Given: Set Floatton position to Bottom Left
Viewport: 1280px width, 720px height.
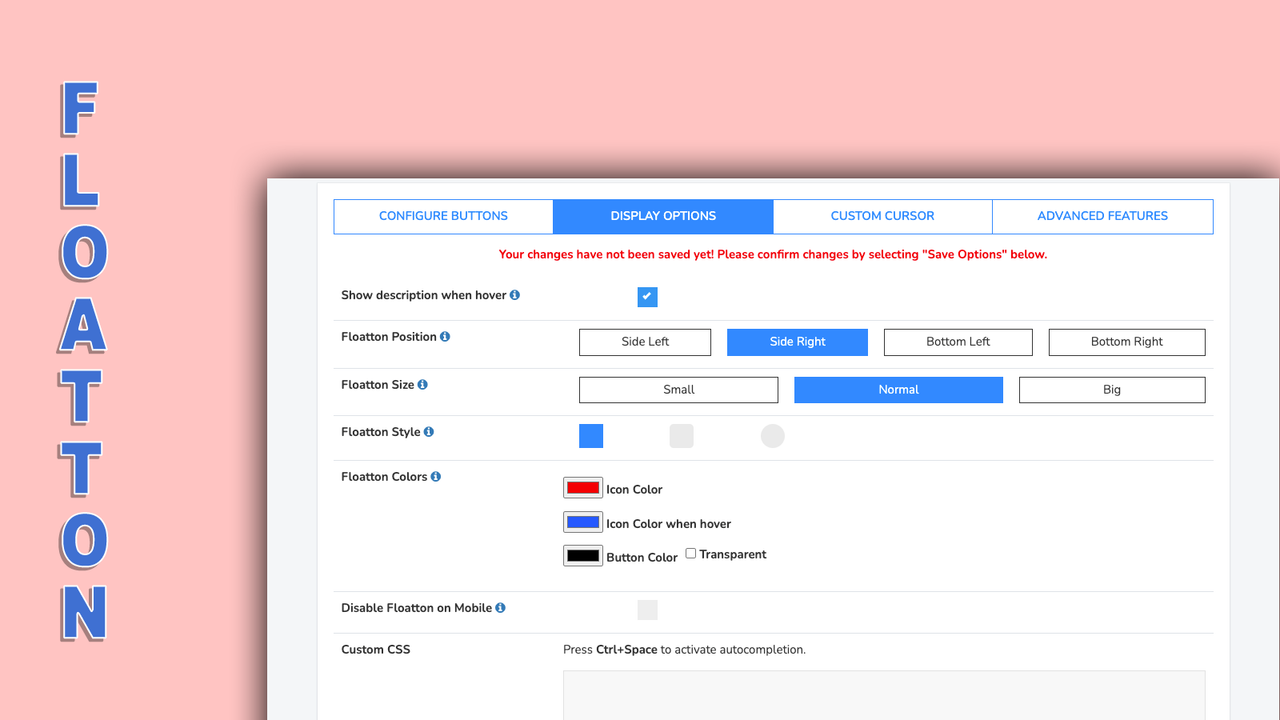Looking at the screenshot, I should point(958,342).
